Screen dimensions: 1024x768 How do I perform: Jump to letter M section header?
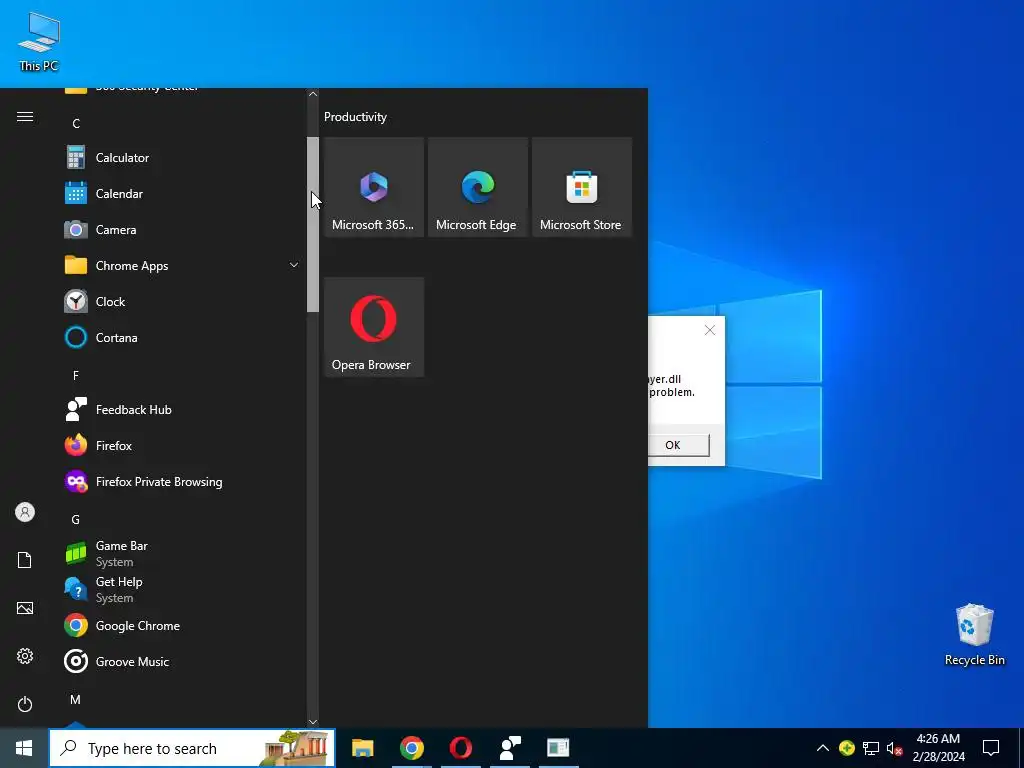[76, 699]
